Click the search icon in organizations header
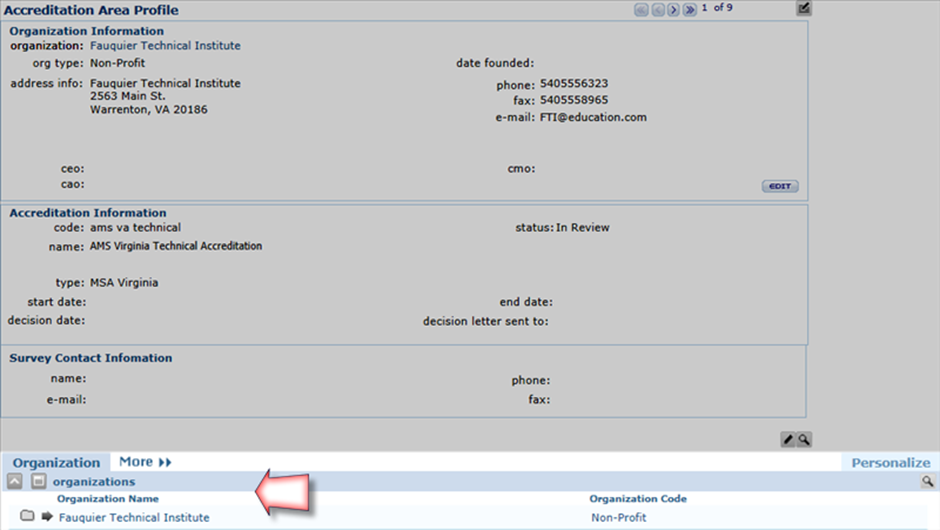 (x=927, y=481)
